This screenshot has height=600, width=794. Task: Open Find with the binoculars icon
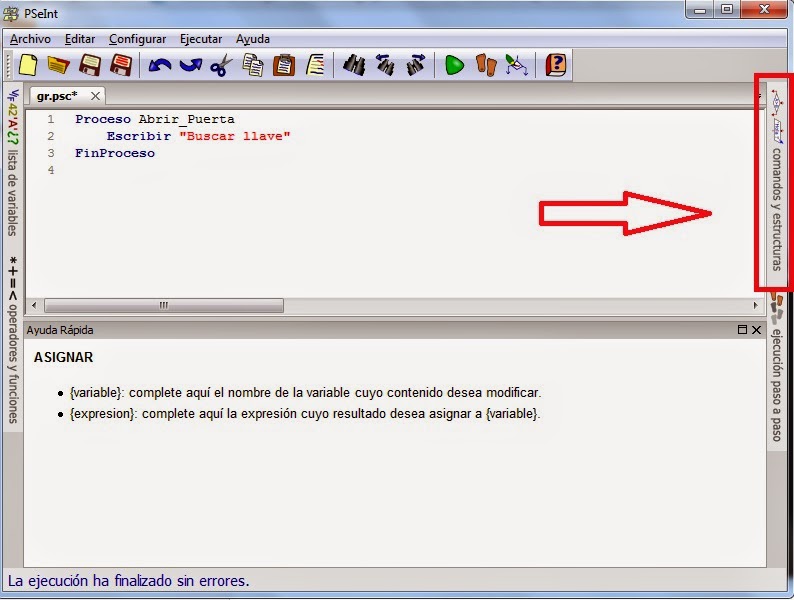pos(354,65)
